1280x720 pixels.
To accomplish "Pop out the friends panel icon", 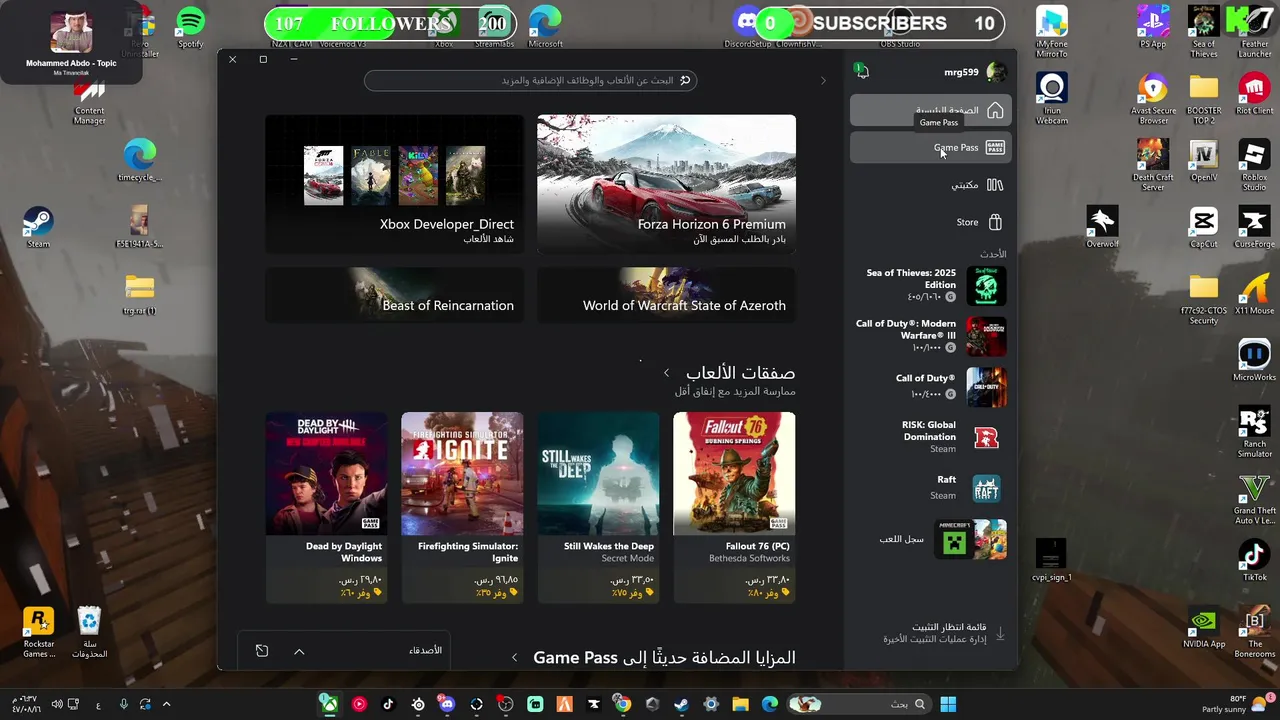I will pos(262,651).
